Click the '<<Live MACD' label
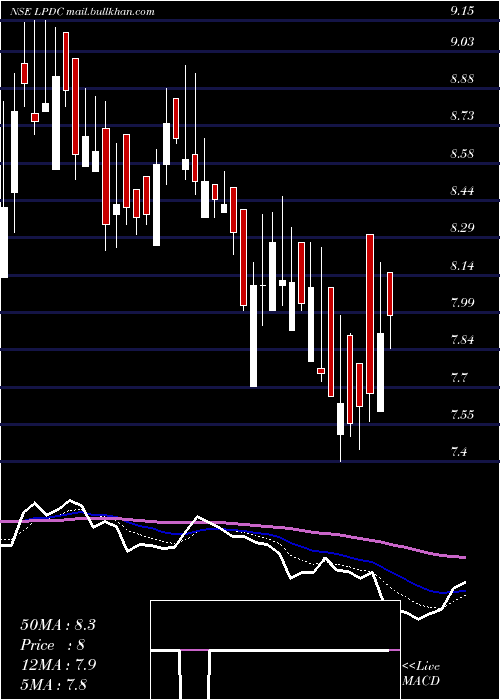 click(421, 673)
